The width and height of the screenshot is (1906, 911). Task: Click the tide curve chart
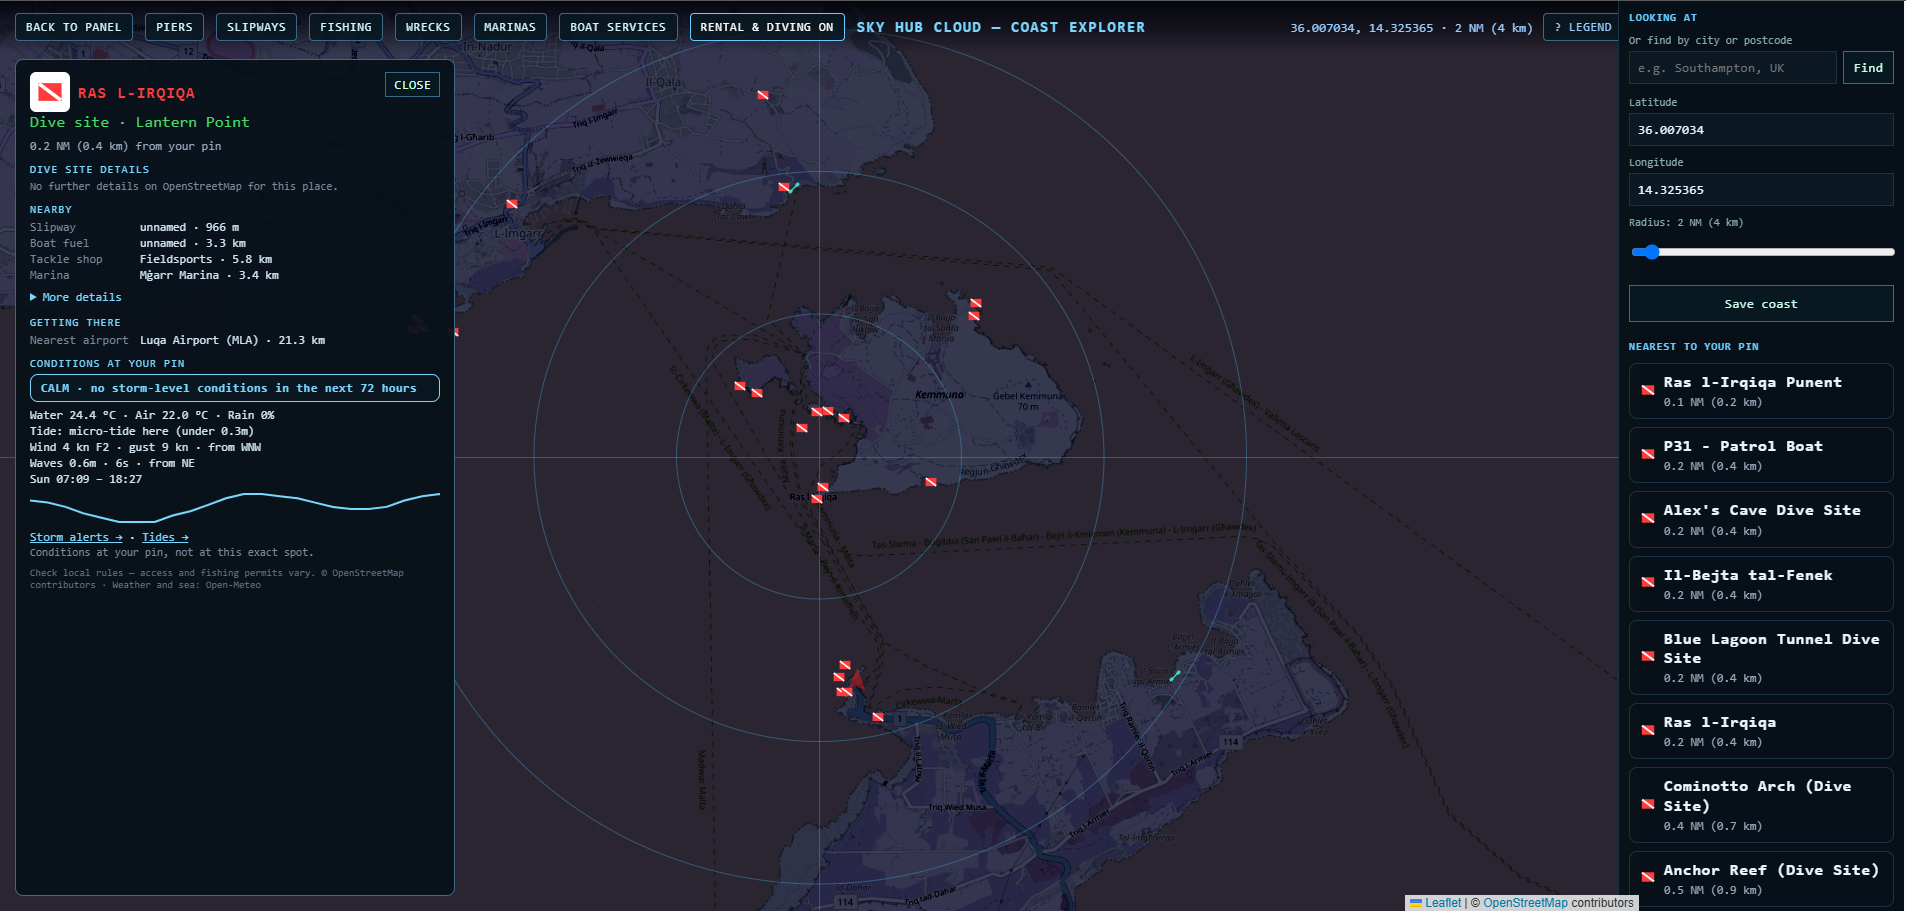(x=235, y=508)
